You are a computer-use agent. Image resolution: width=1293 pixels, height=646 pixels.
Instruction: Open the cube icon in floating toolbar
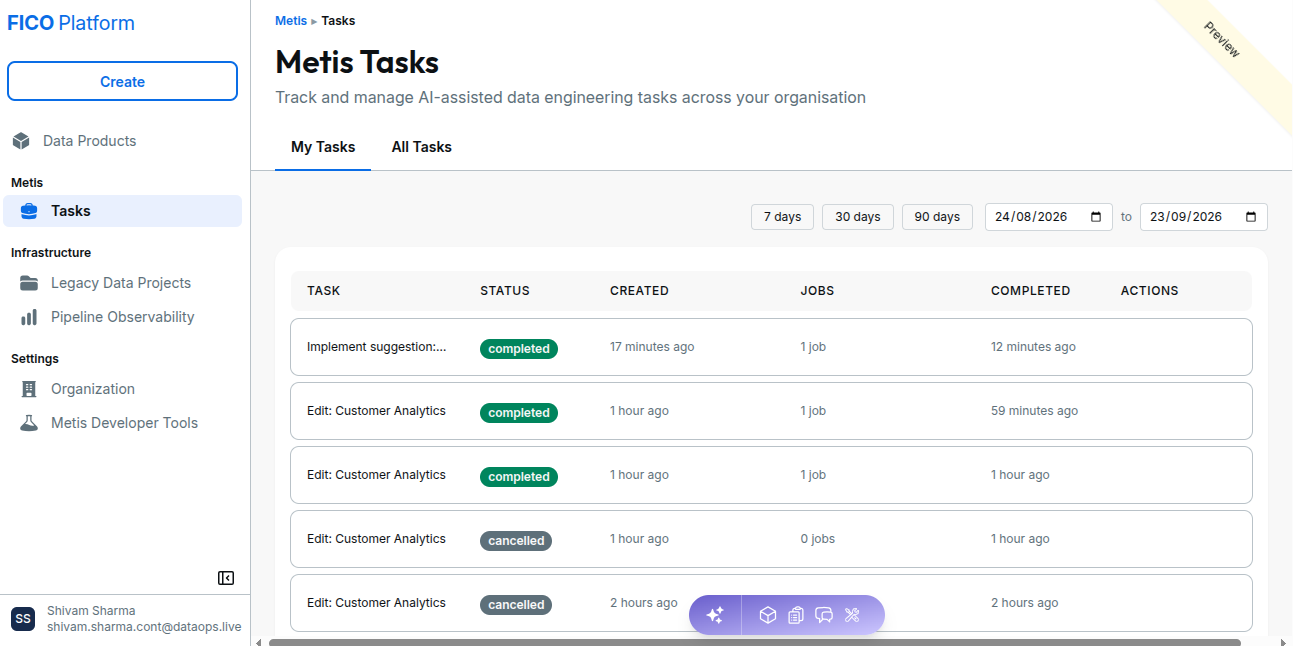pos(768,615)
